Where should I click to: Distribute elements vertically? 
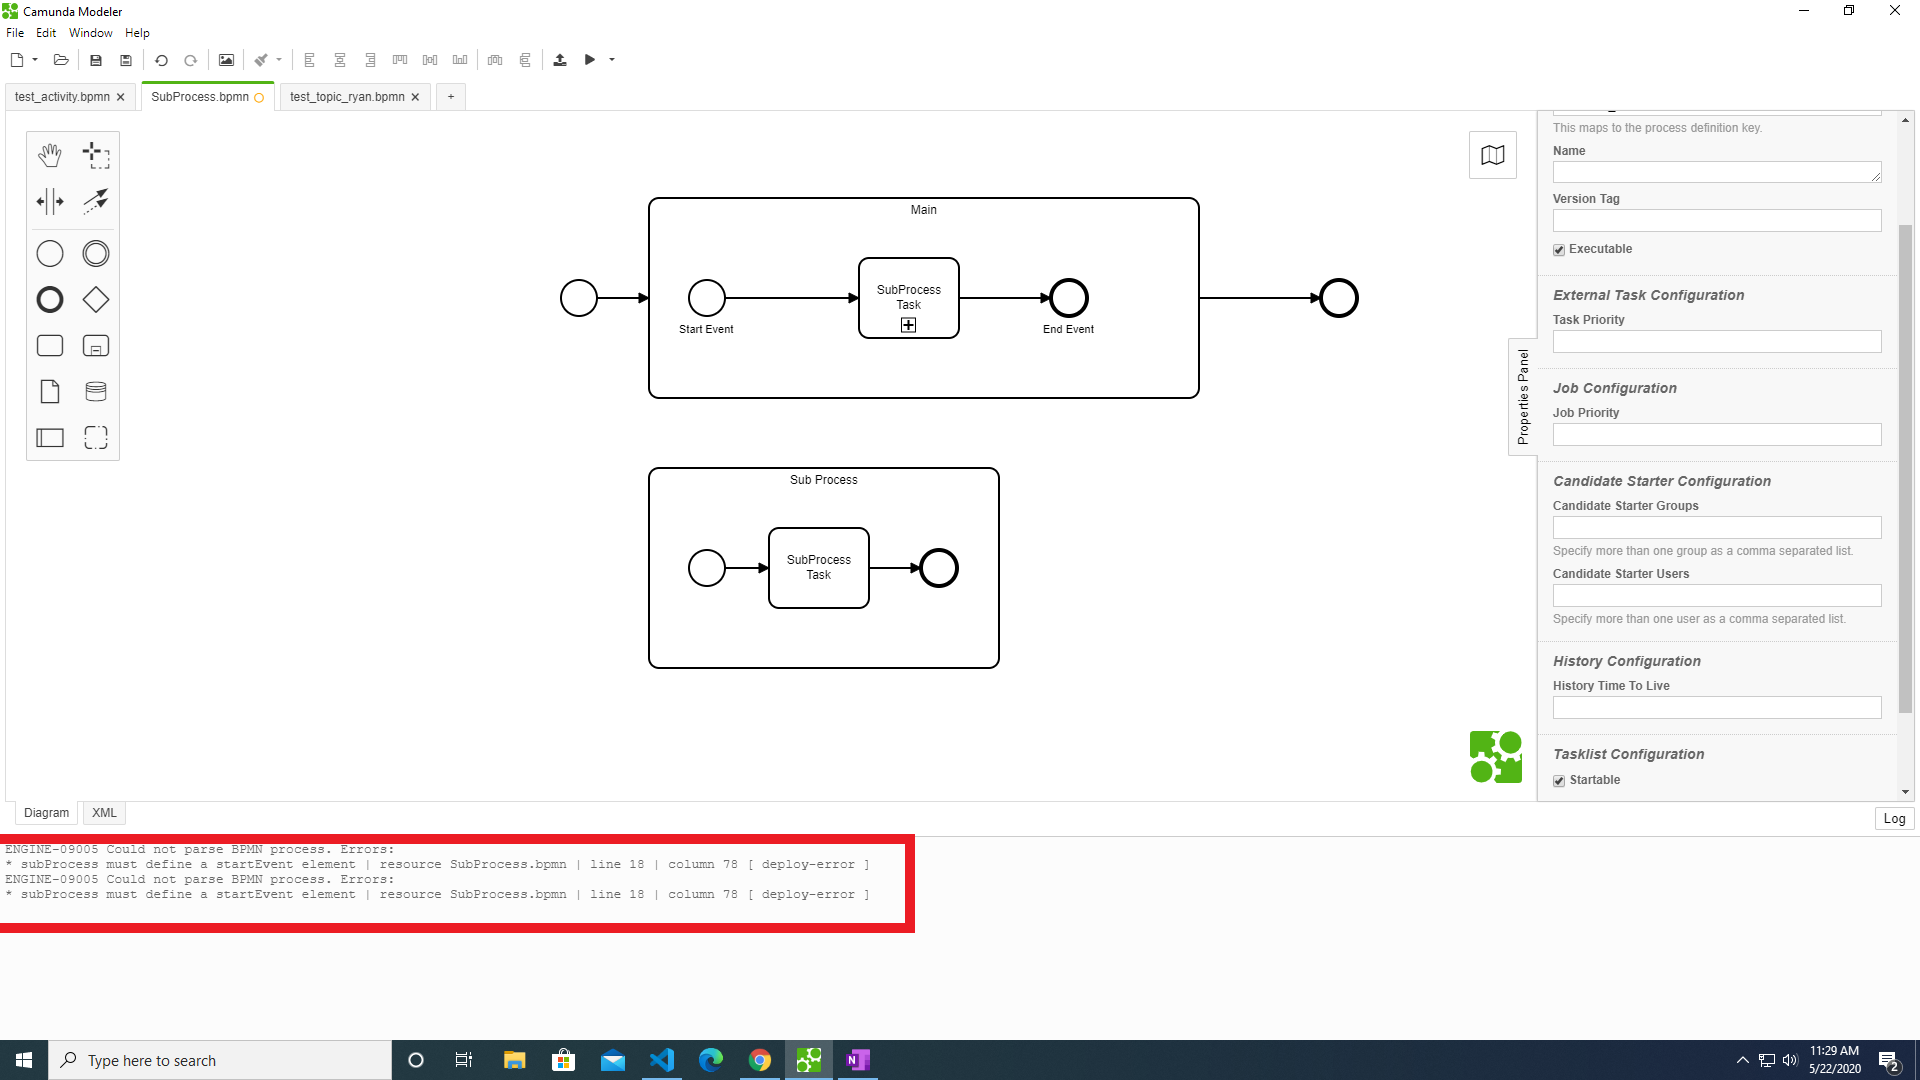pos(525,60)
